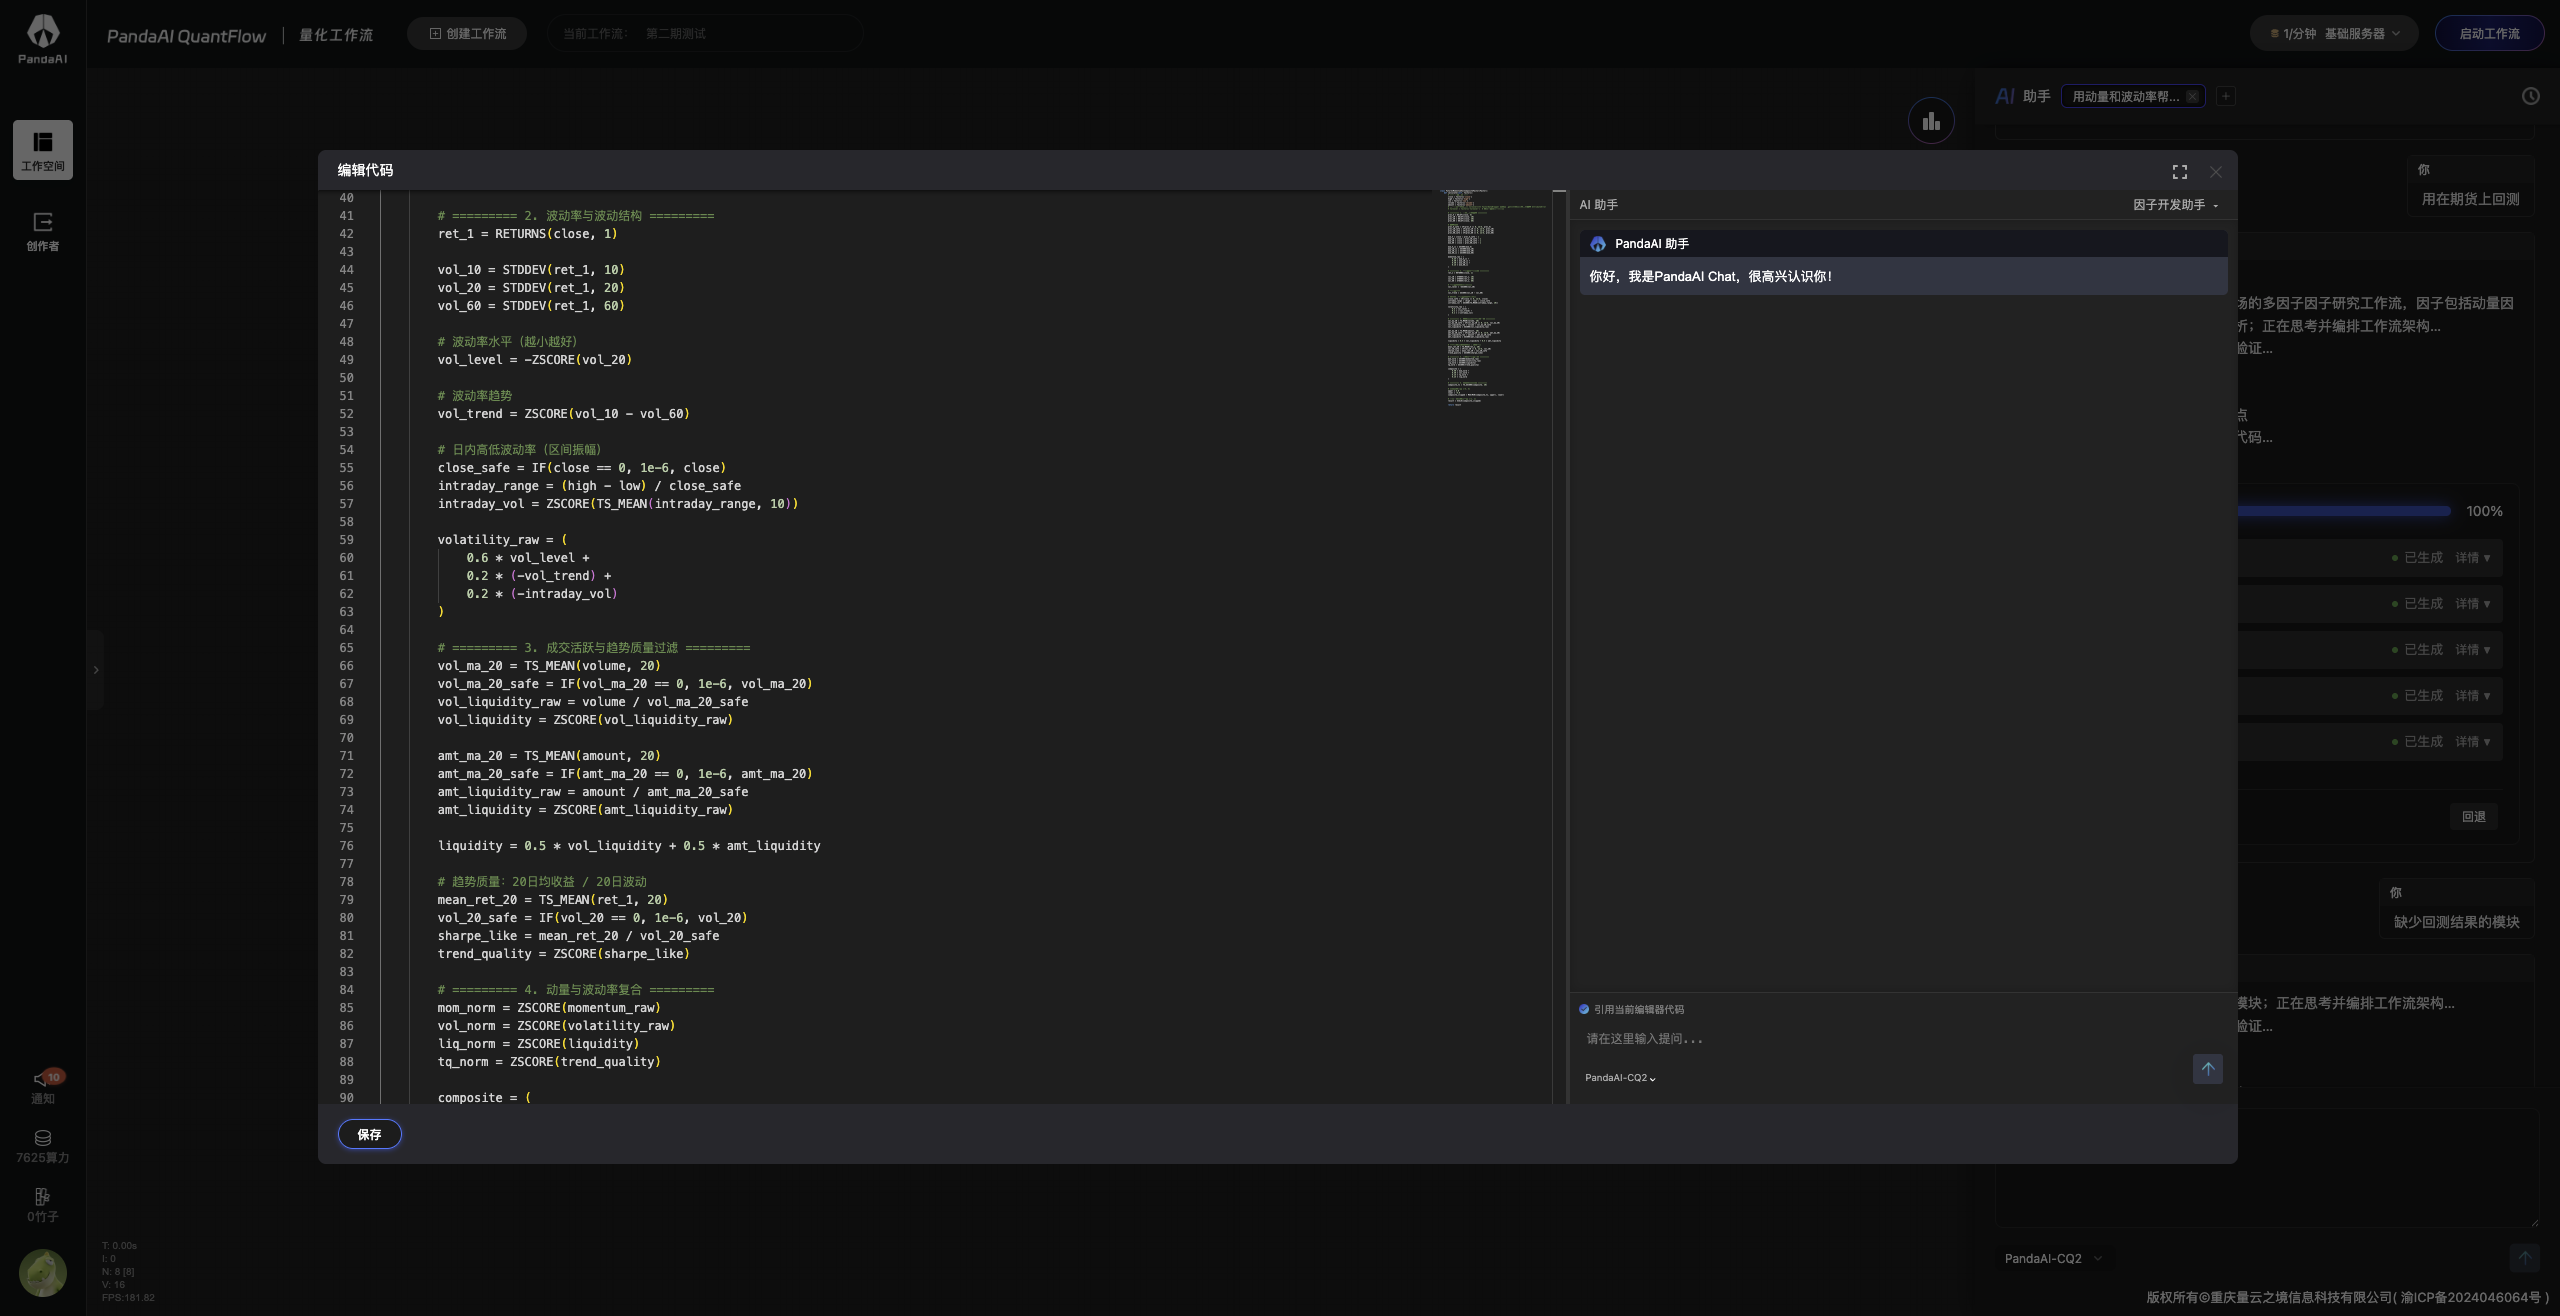The image size is (2560, 1316).
Task: Click the 用在期货上回测 user message
Action: pos(2470,199)
